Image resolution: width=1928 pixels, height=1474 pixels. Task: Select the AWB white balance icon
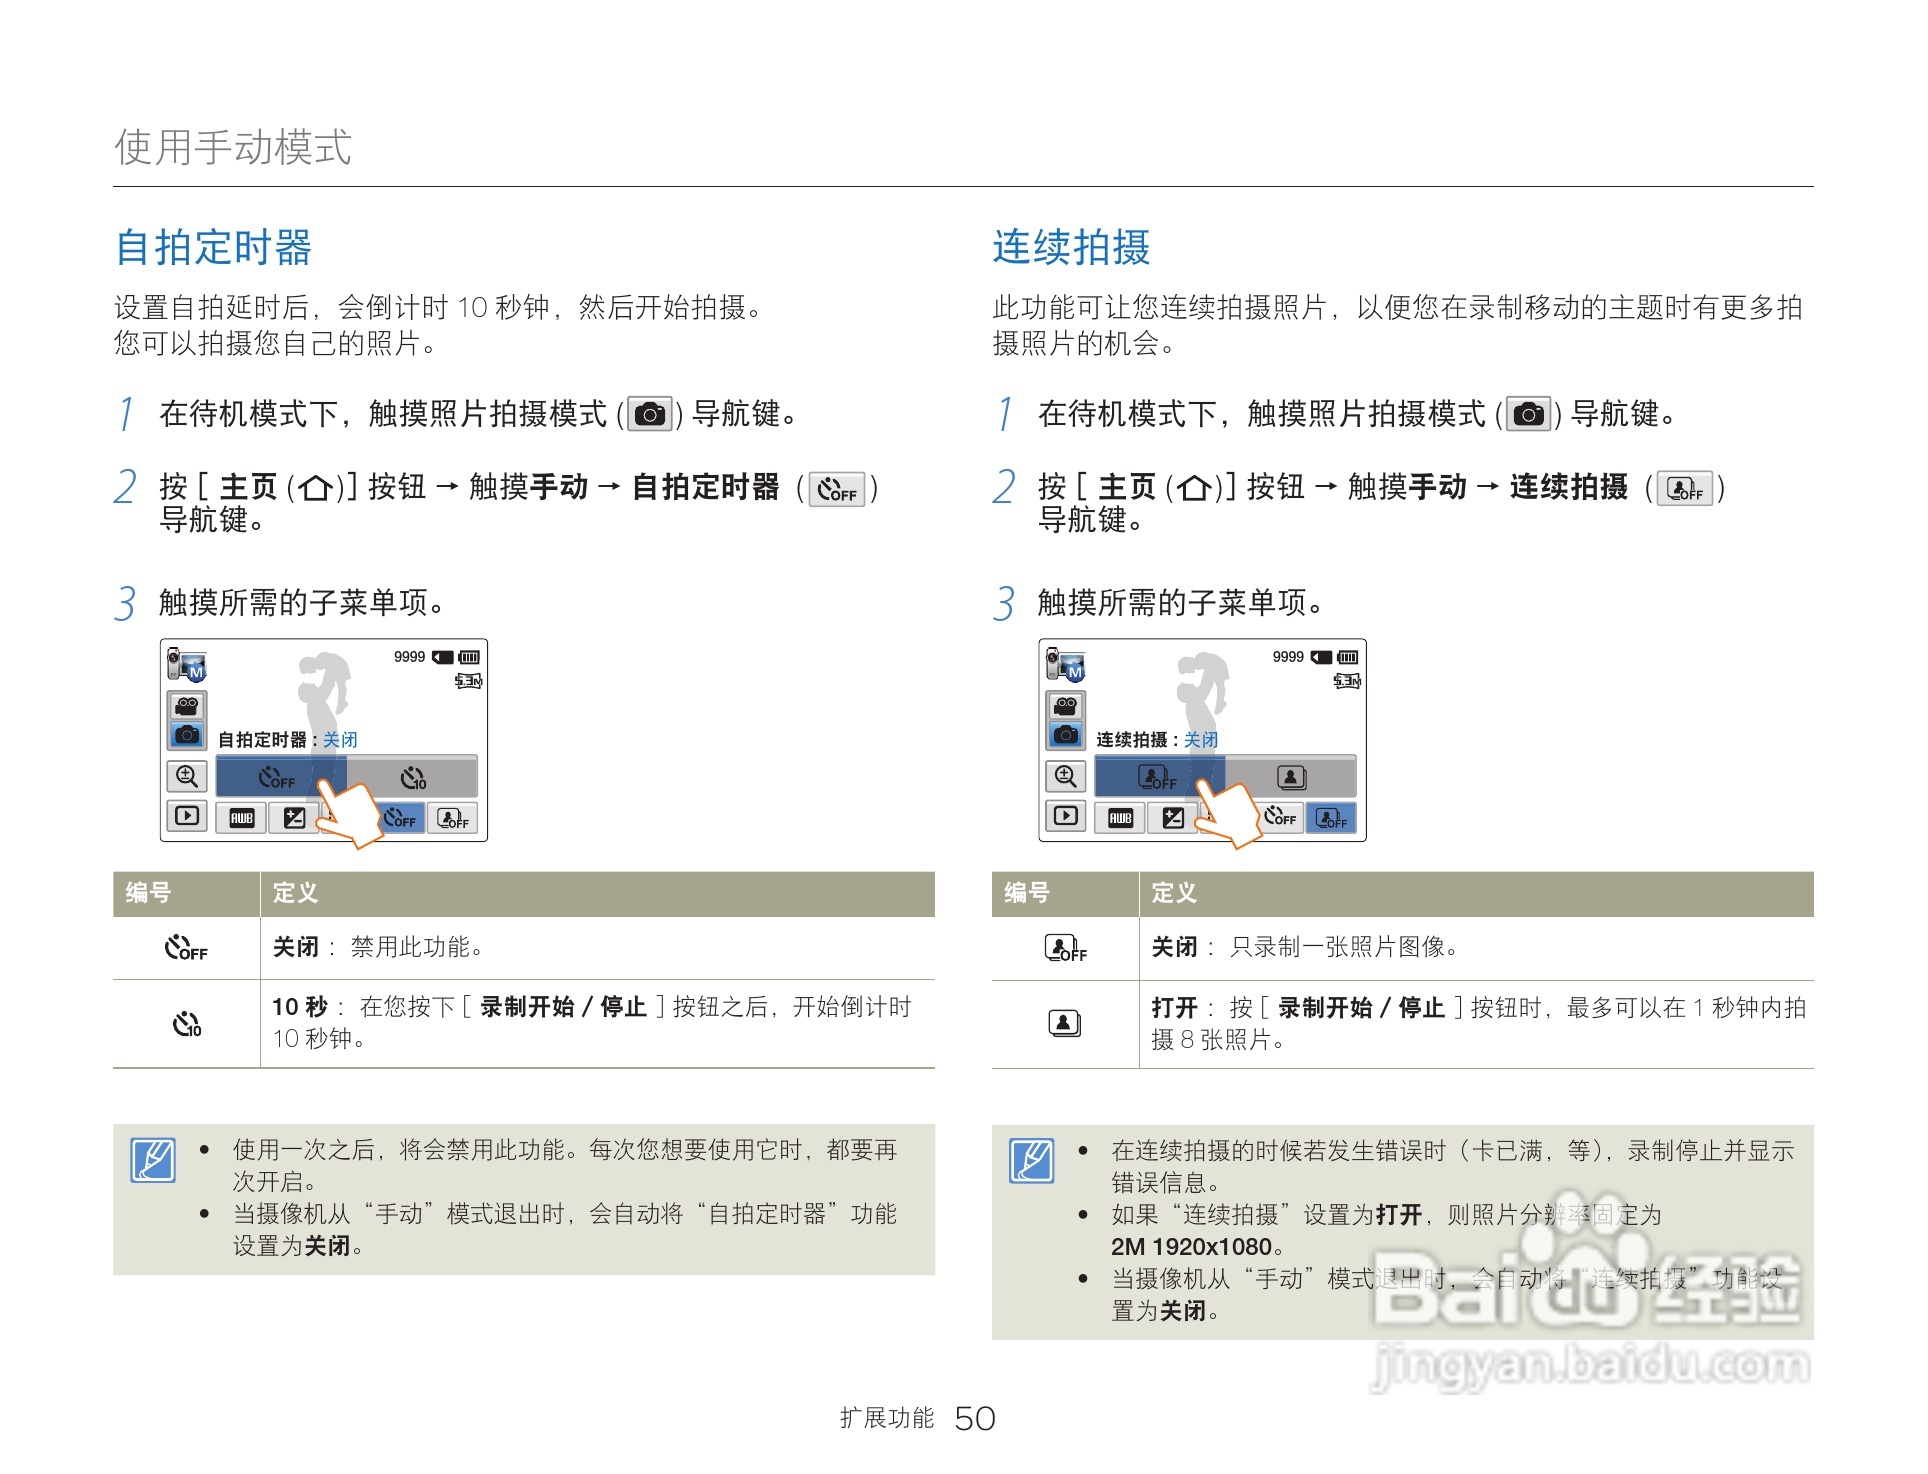pos(242,821)
